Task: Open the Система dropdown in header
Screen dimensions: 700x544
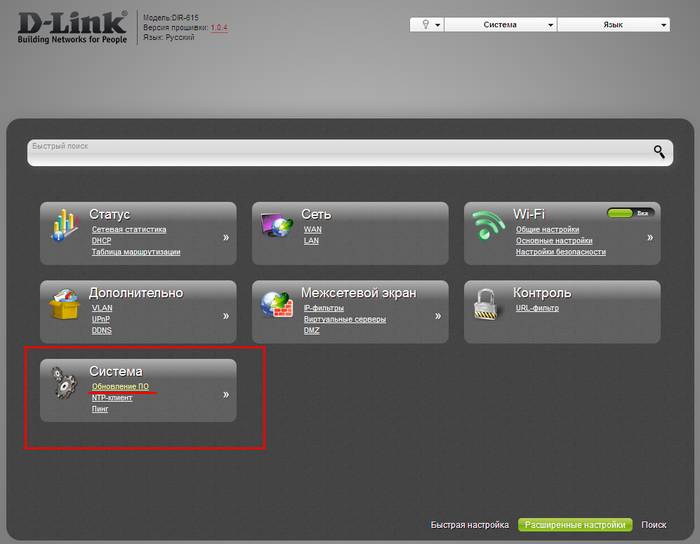Action: [x=500, y=25]
